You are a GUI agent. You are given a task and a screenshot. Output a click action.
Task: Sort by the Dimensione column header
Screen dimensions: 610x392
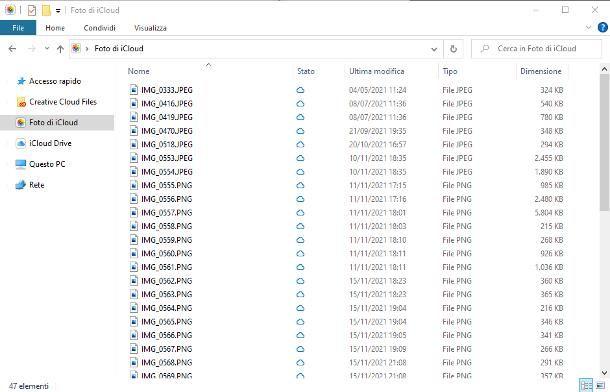[541, 71]
